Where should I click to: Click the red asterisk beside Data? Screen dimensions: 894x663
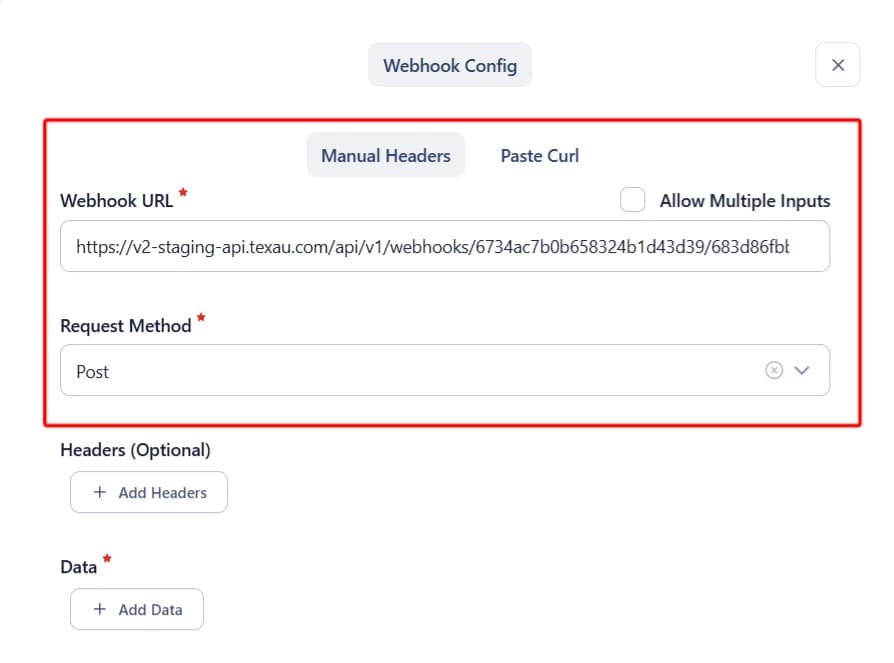[106, 559]
